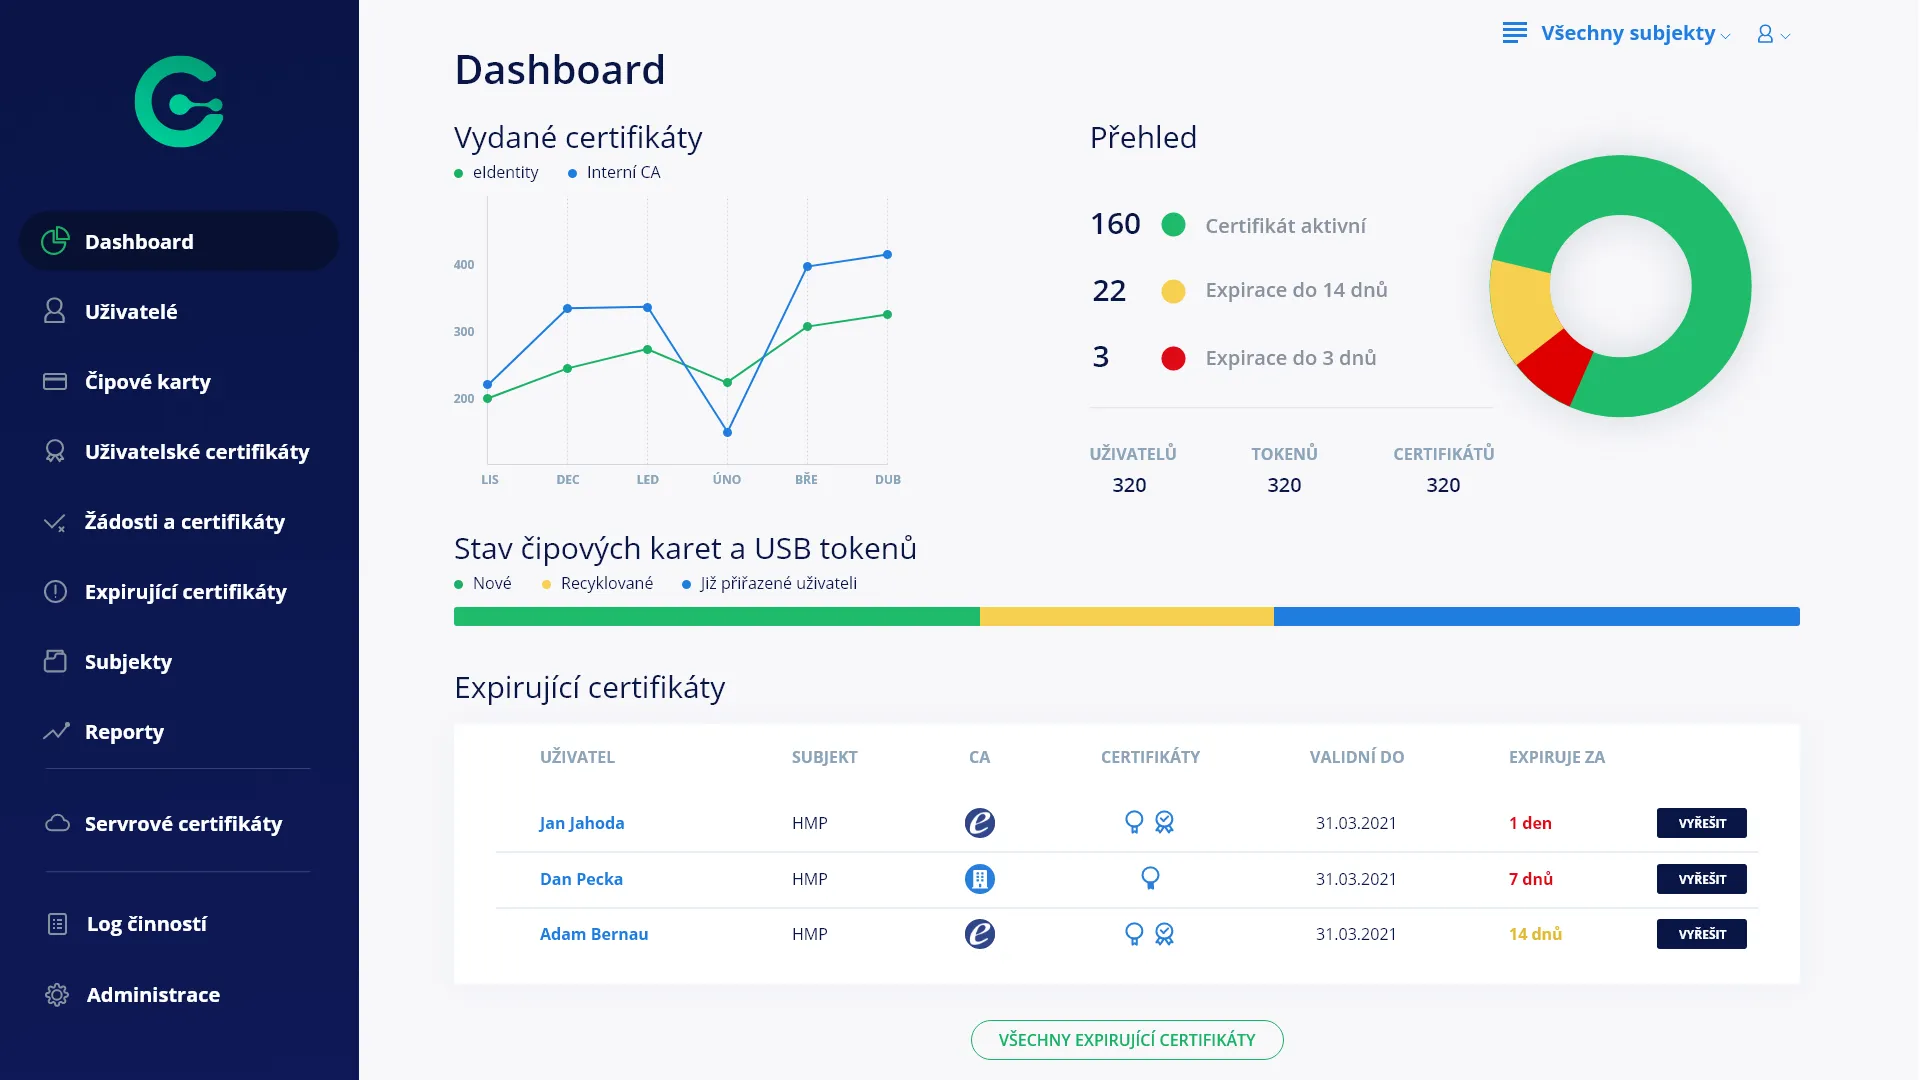This screenshot has width=1920, height=1080.
Task: Toggle the Interní CA series in the chart legend
Action: [x=614, y=172]
